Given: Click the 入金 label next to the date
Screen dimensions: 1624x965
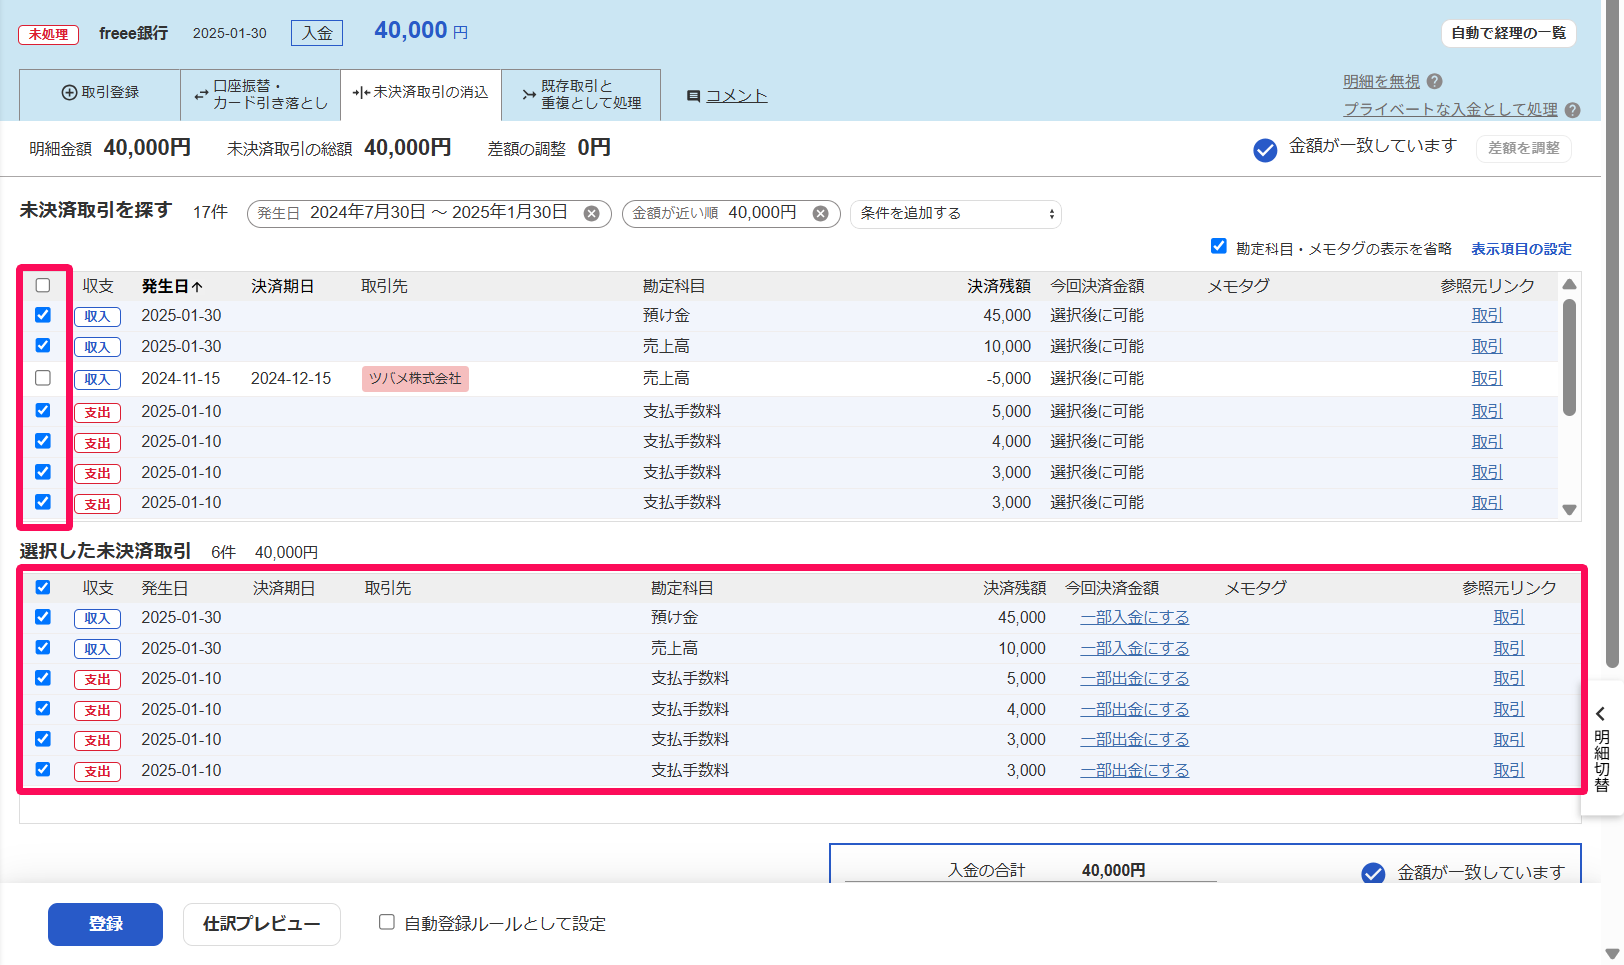Looking at the screenshot, I should click(x=317, y=33).
